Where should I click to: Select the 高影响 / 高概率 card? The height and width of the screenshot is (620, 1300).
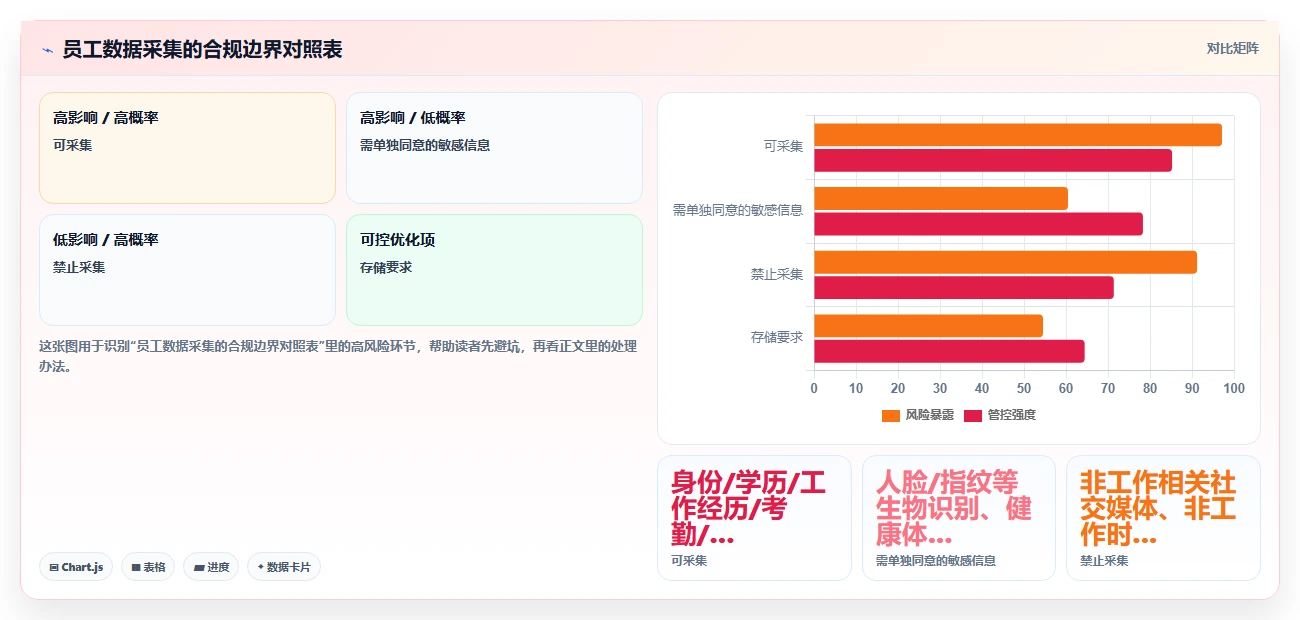187,148
